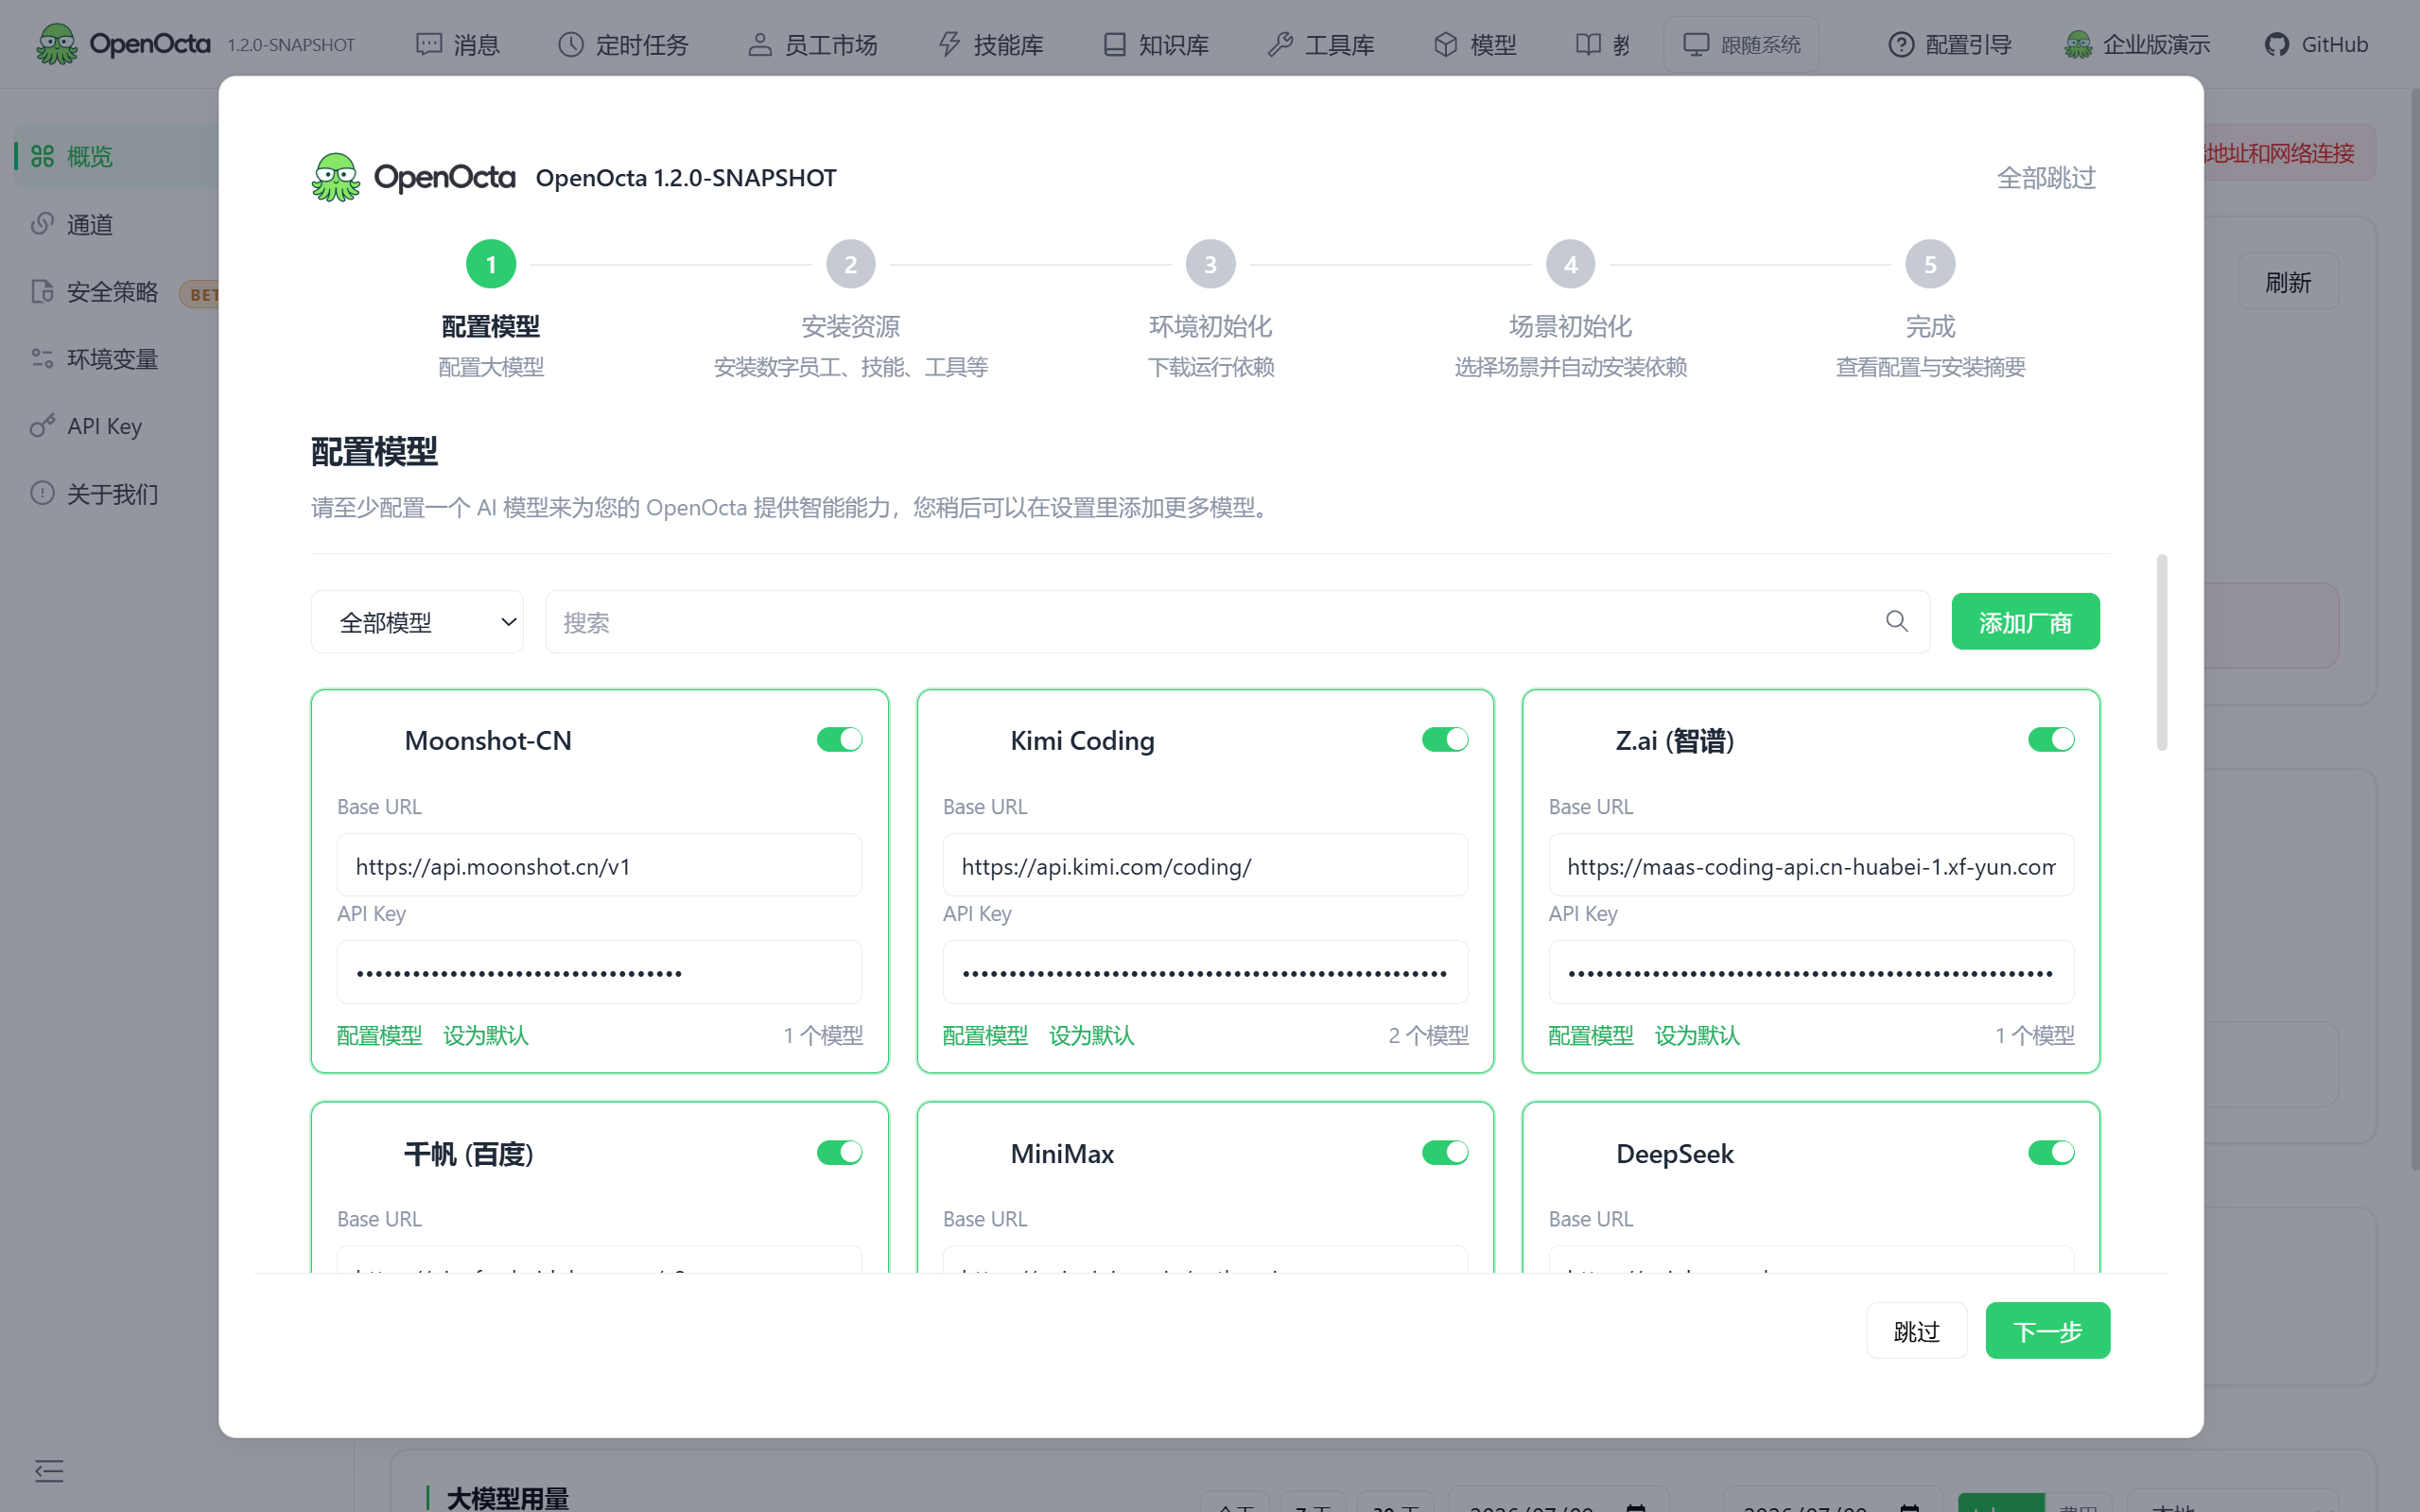Viewport: 2420px width, 1512px height.
Task: Click 设为默认 under Z.ai
Action: (x=1698, y=1035)
